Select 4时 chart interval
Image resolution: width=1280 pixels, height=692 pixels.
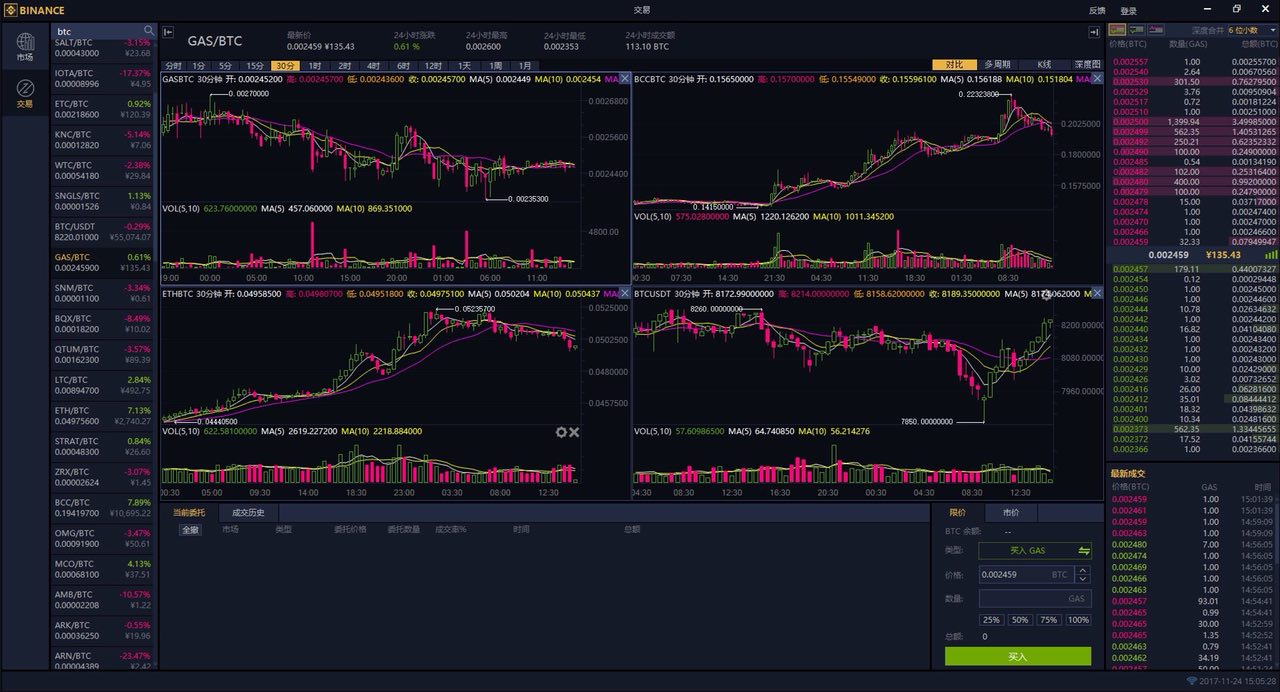pos(373,65)
